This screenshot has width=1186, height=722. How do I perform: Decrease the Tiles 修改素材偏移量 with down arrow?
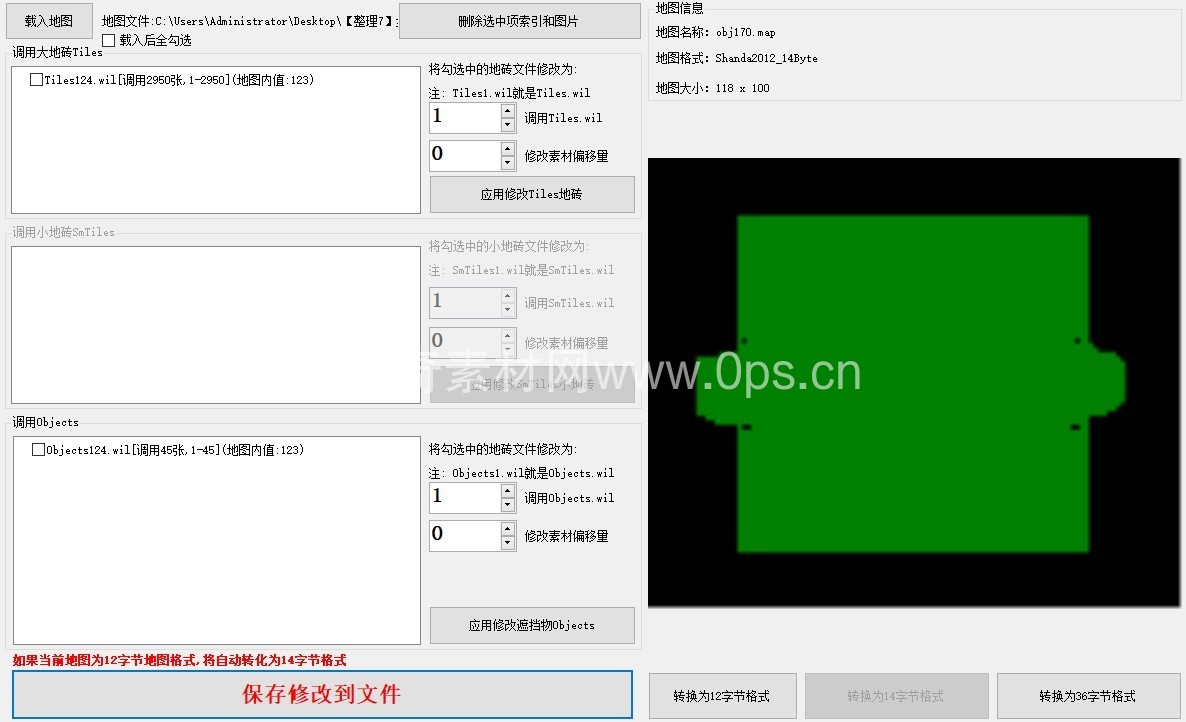click(508, 163)
